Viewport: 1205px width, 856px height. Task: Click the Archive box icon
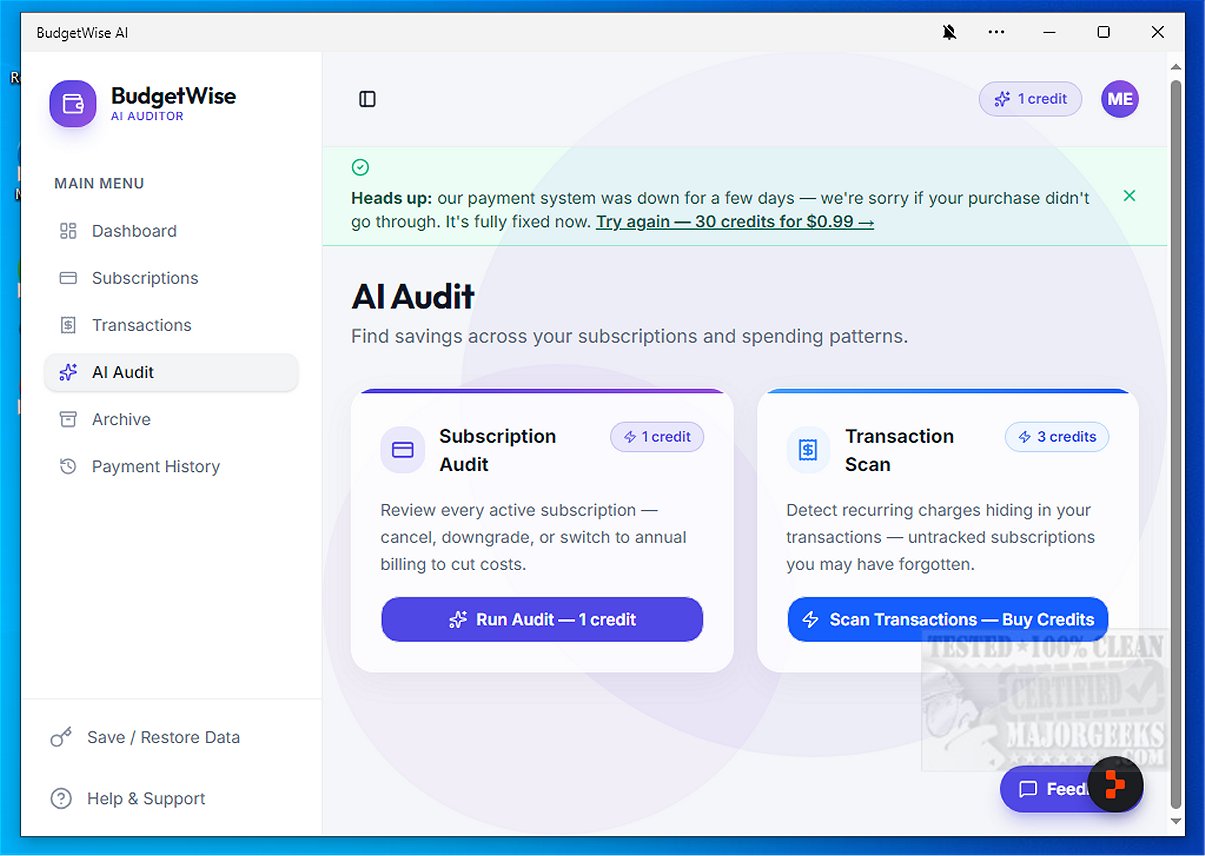(x=68, y=419)
